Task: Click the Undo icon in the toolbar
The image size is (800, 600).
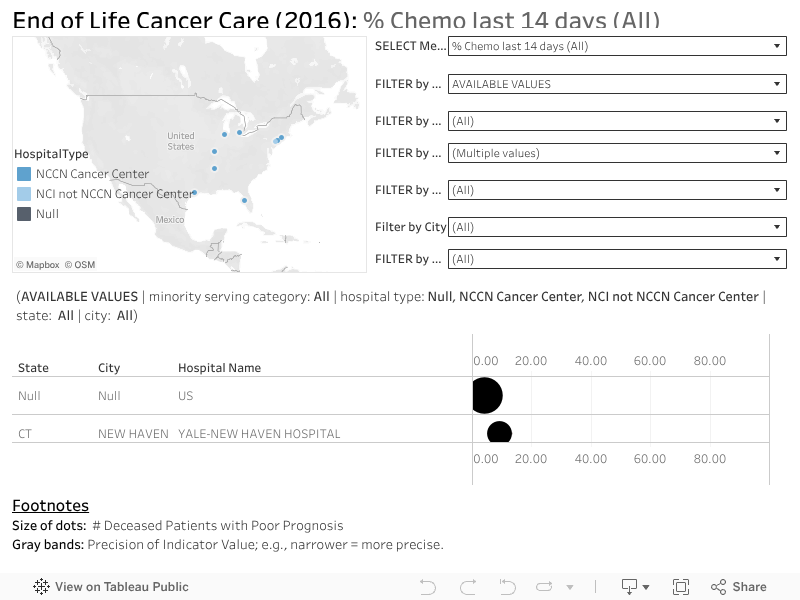Action: click(428, 586)
